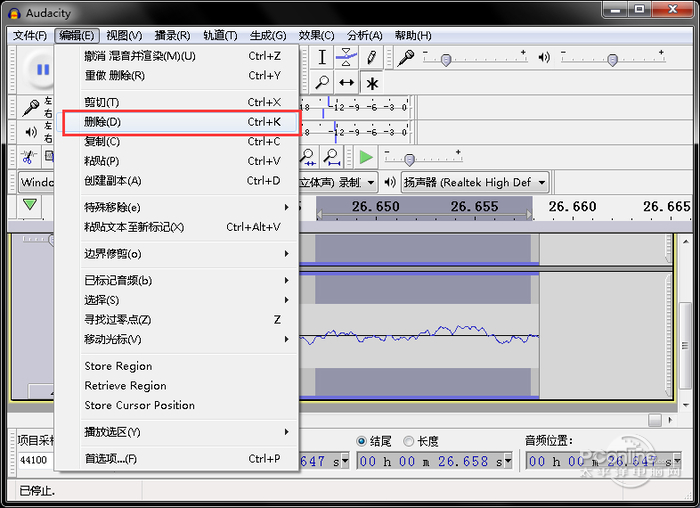Viewport: 700px width, 508px height.
Task: Open the Windows audio host dropdown
Action: (36, 182)
